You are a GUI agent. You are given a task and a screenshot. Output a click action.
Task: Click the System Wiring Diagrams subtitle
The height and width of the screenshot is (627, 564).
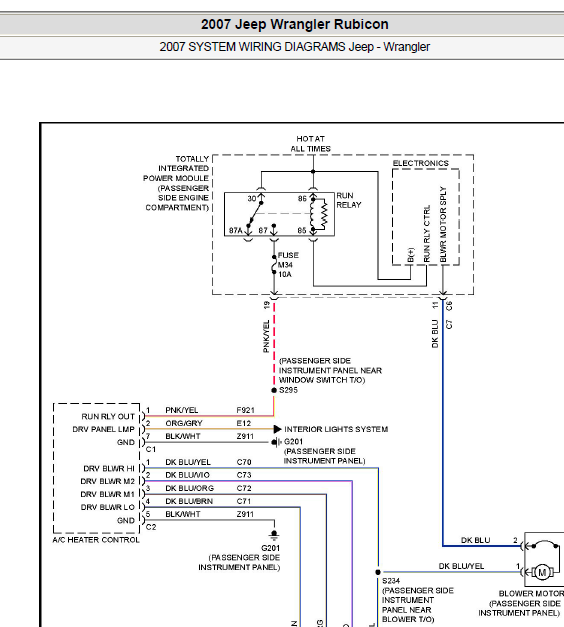pos(295,47)
